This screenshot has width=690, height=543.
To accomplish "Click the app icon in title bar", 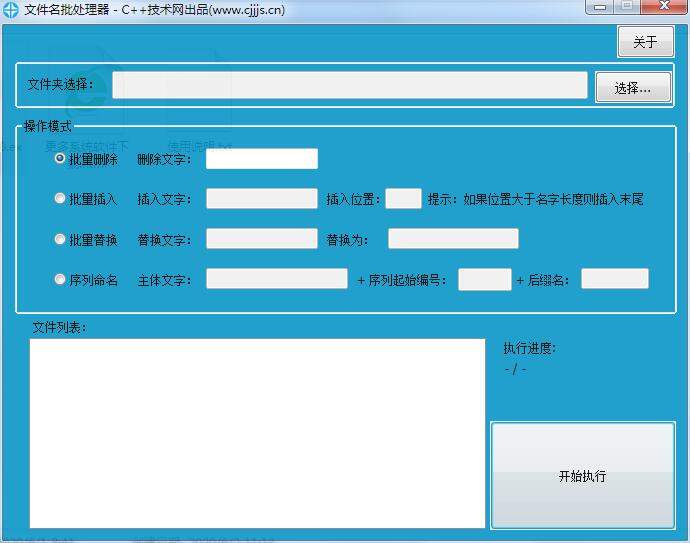I will pyautogui.click(x=11, y=10).
